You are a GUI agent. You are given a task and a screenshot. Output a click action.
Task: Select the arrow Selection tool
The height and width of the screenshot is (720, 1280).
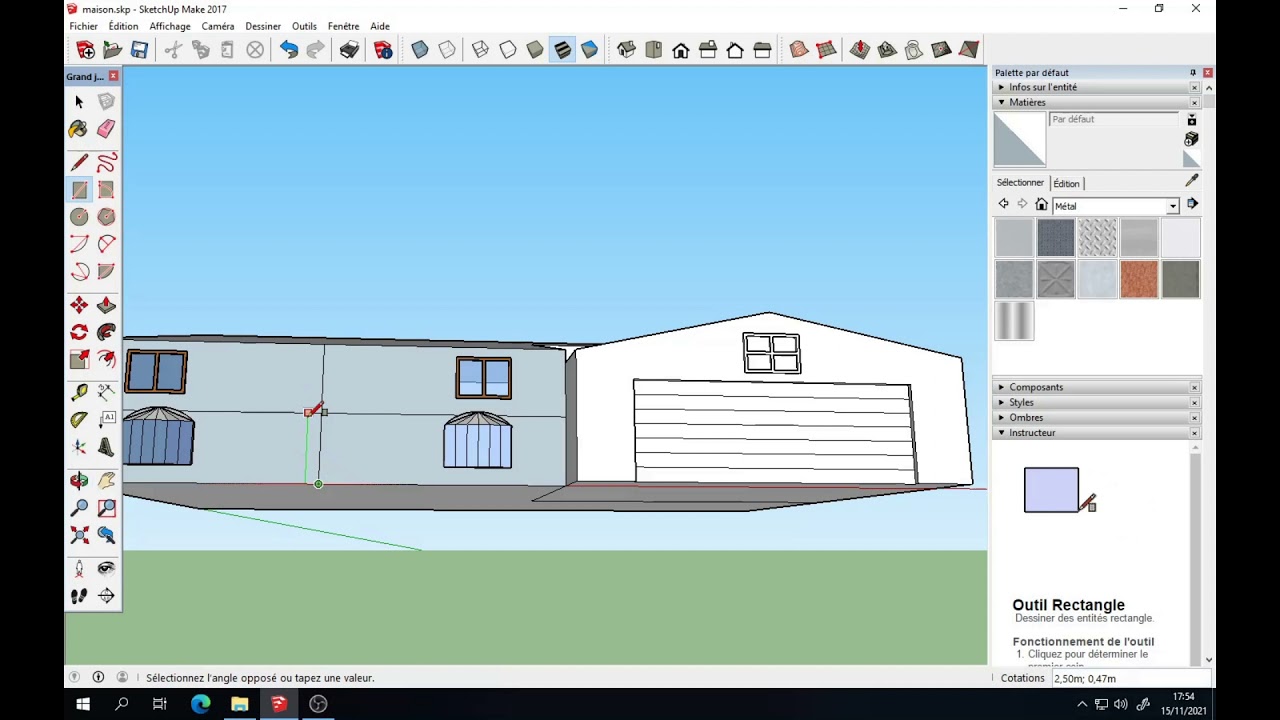click(79, 102)
